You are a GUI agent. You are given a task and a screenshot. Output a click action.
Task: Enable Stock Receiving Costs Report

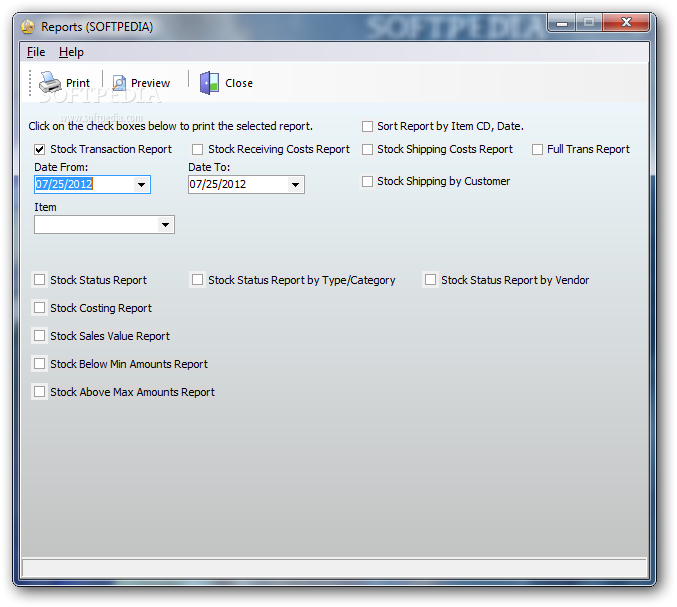coord(197,149)
